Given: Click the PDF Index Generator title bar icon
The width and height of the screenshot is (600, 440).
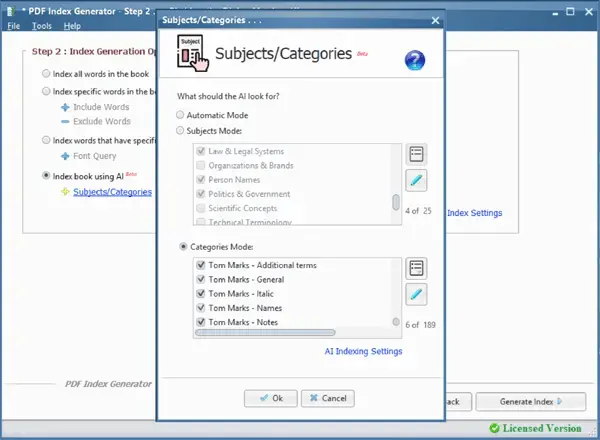Looking at the screenshot, I should [10, 11].
